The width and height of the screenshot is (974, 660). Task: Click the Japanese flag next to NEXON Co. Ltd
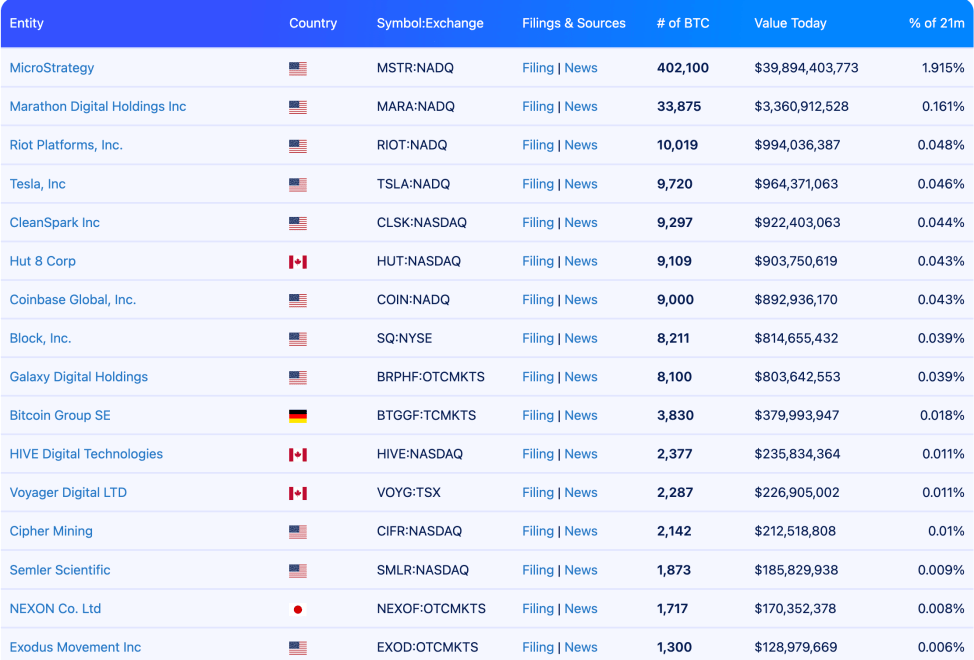coord(296,608)
